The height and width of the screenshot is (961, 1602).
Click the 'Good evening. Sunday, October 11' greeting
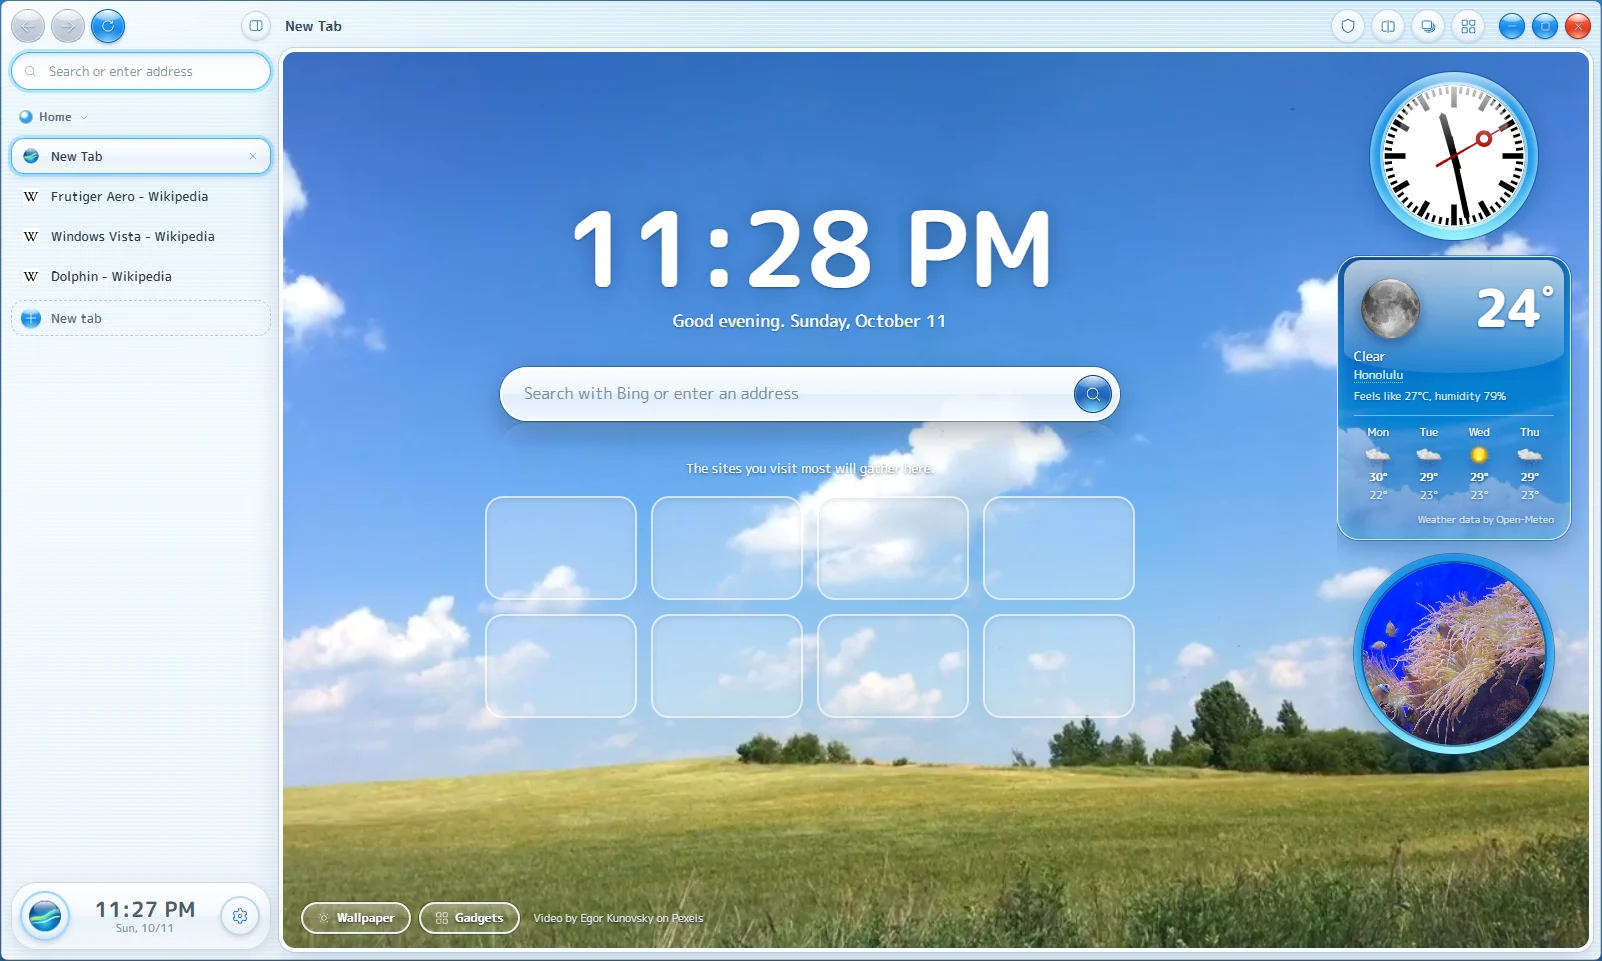[x=809, y=321]
